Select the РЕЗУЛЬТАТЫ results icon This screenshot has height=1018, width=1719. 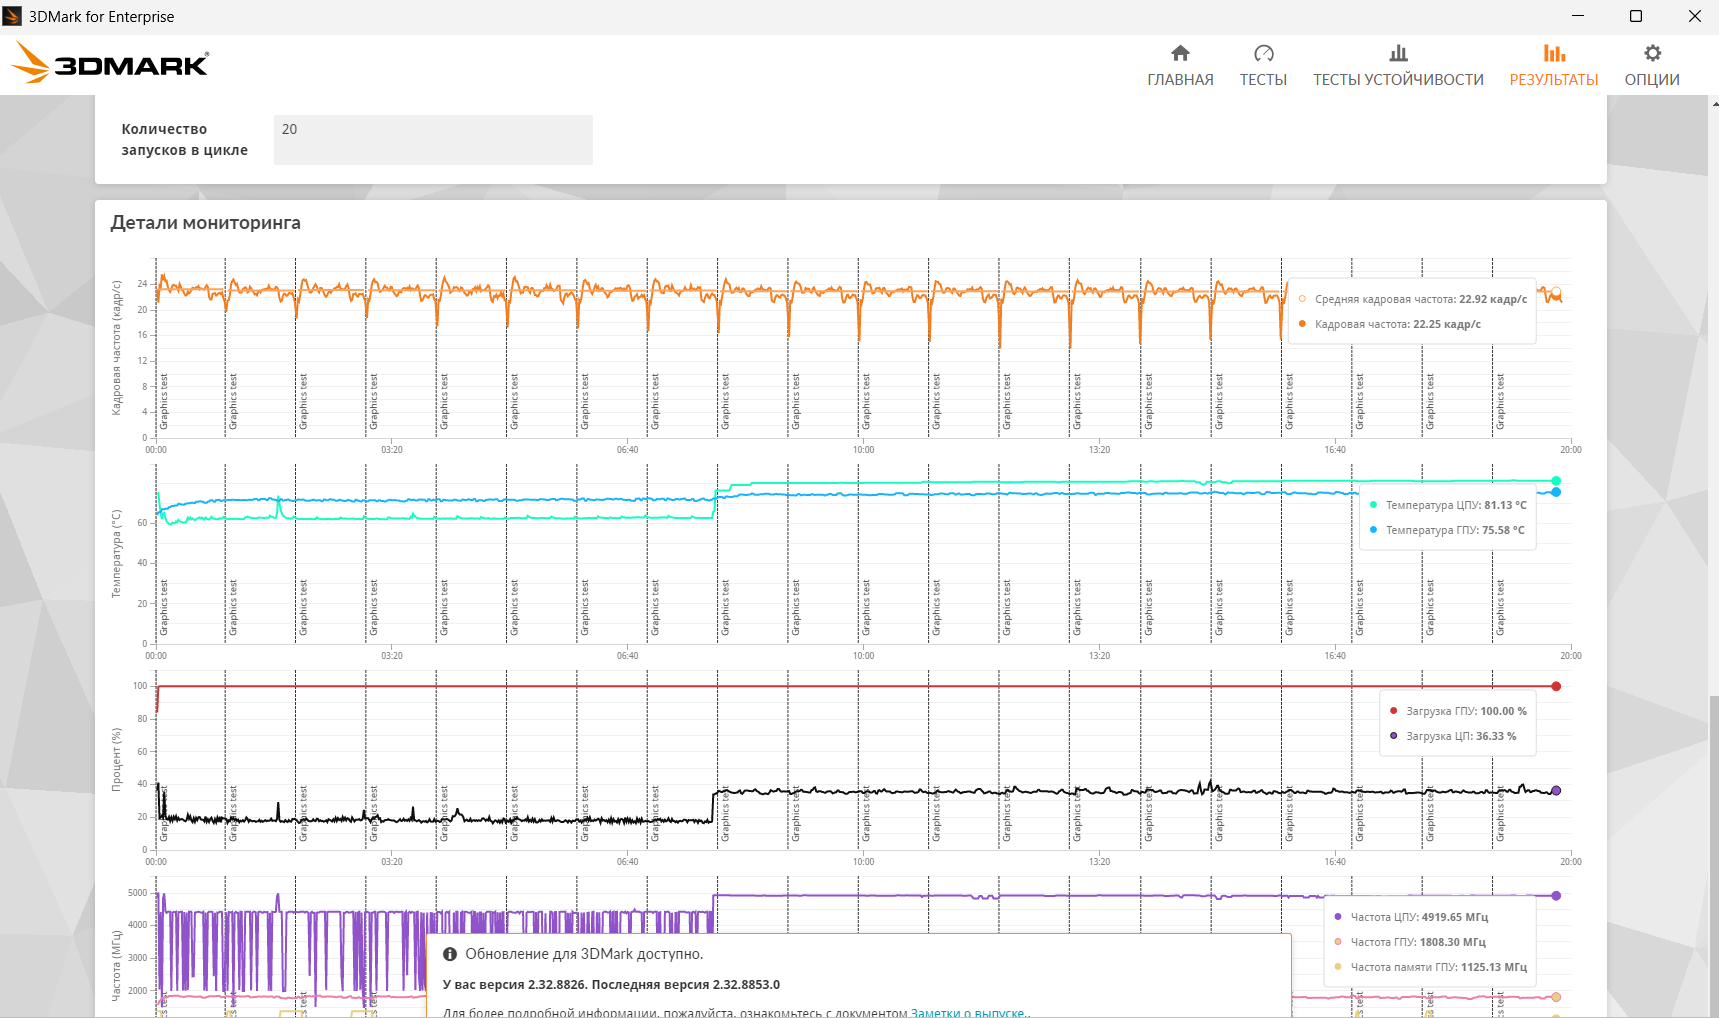(1554, 53)
